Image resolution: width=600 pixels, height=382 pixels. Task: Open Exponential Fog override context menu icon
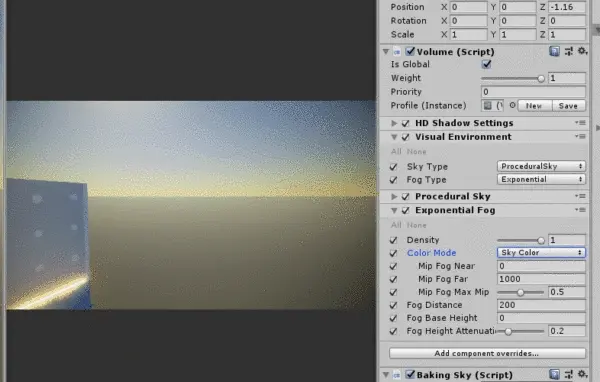[580, 210]
